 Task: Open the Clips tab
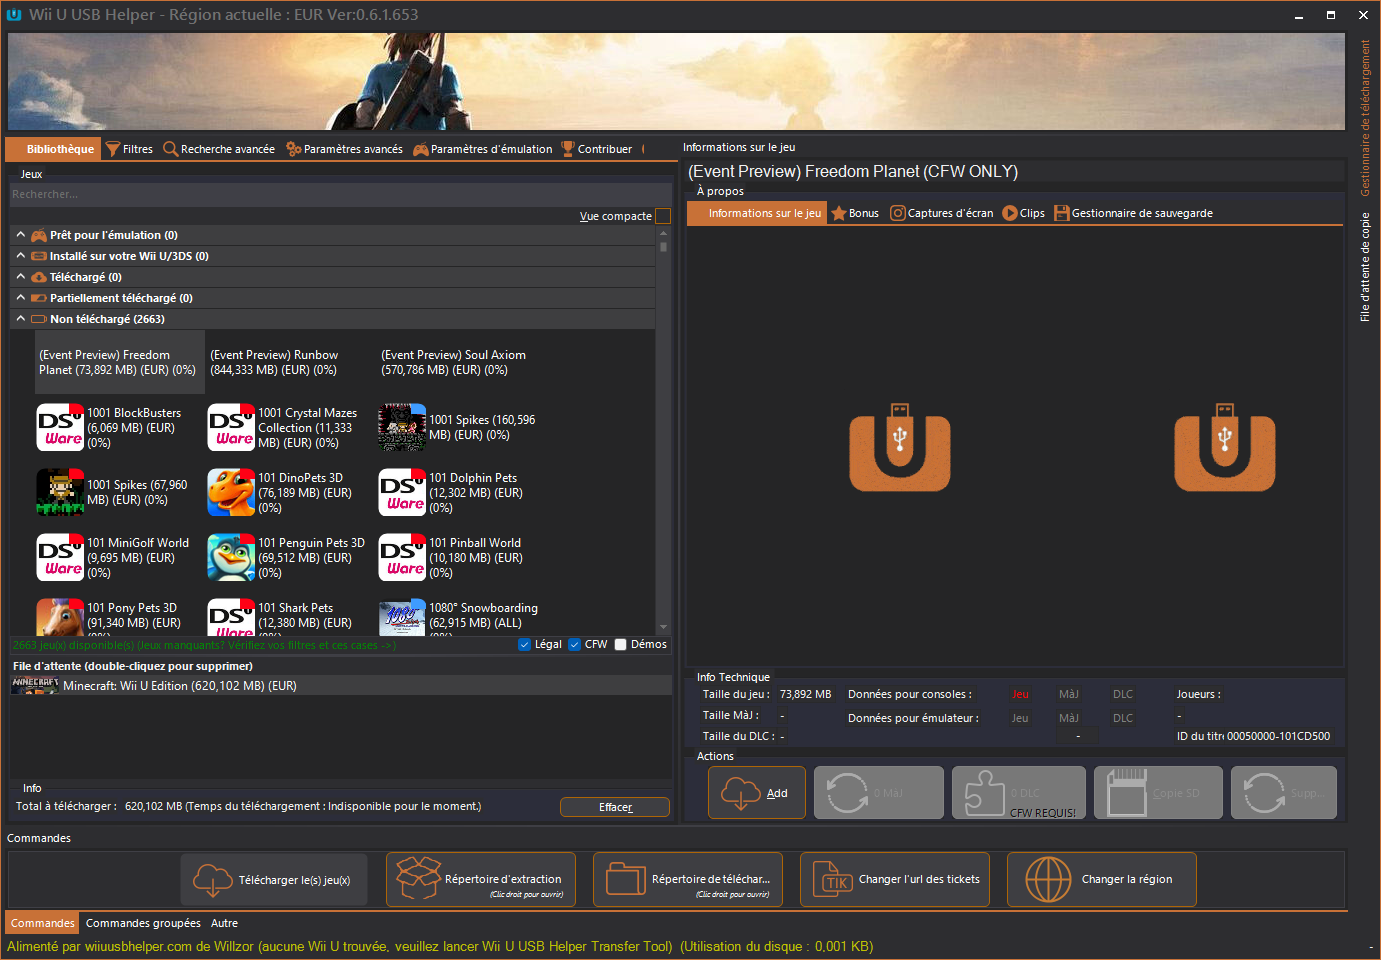coord(1024,213)
